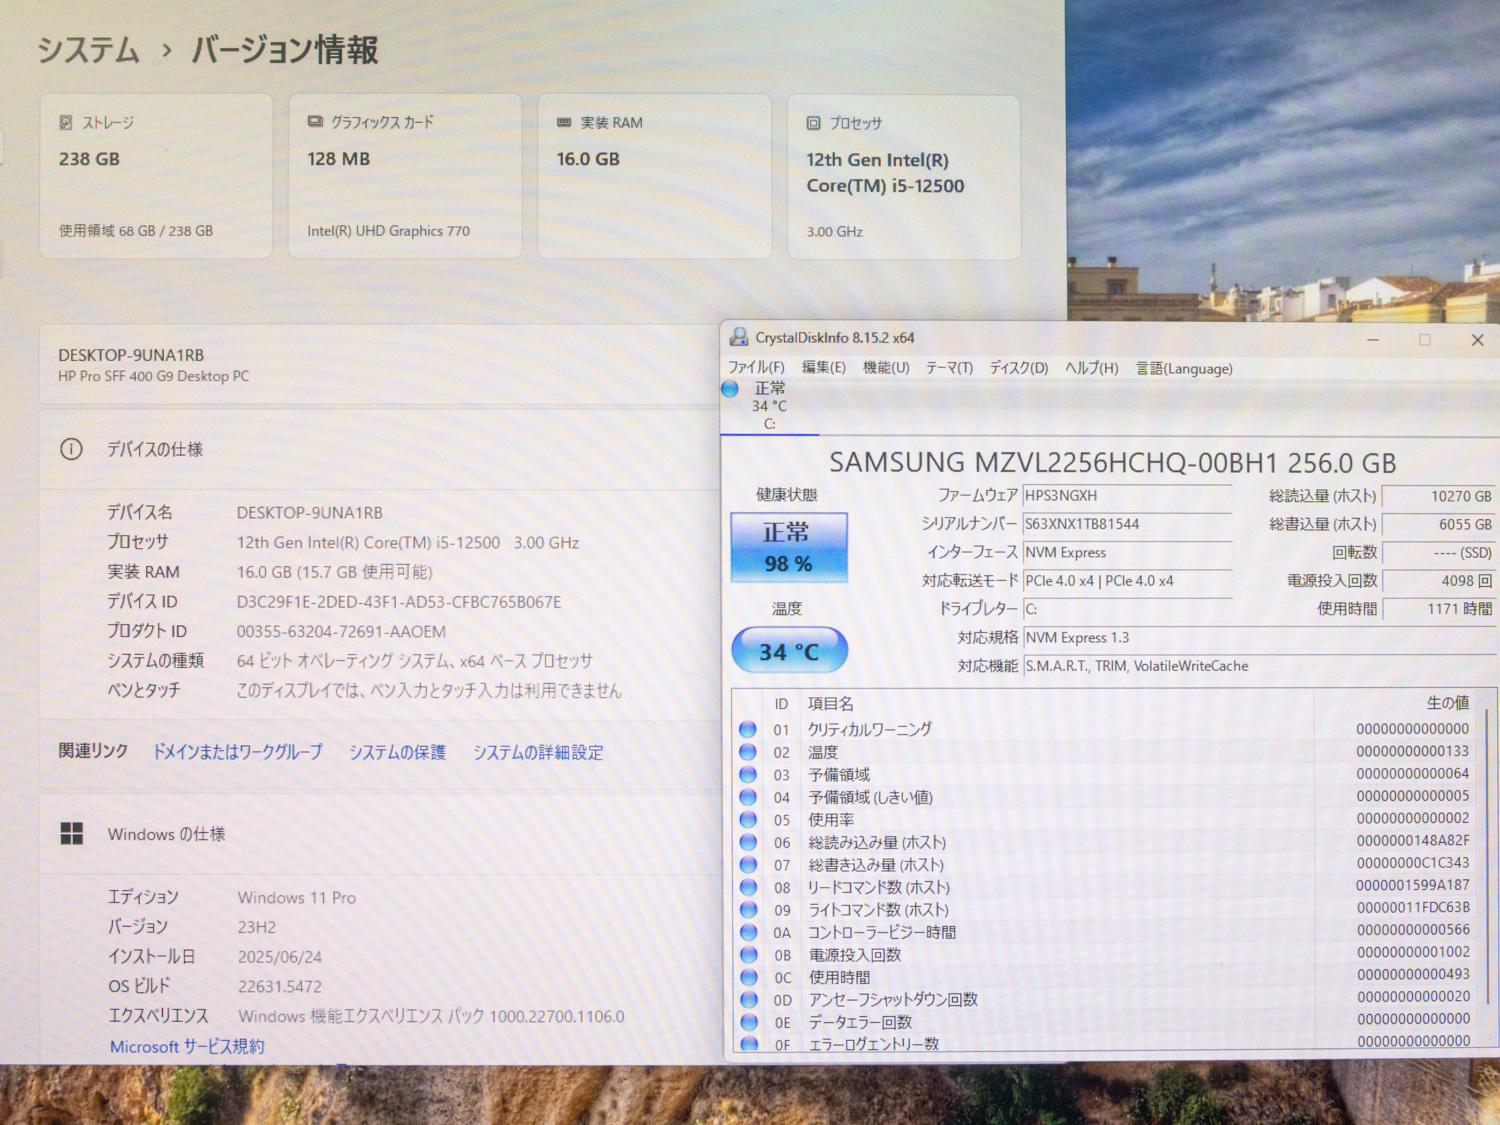Click the 使用時間 value 1171 時間
Screen dimensions: 1500x1125
pyautogui.click(x=1439, y=609)
